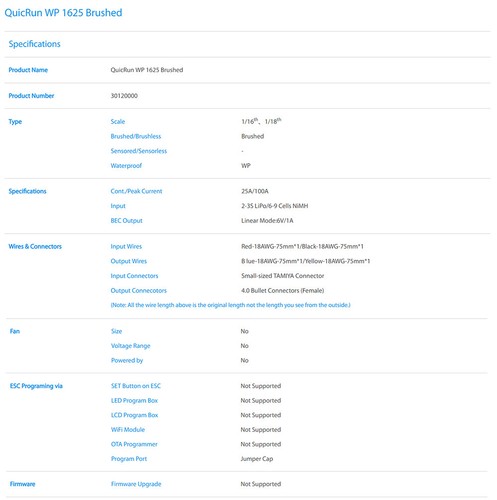The image size is (497, 500).
Task: Select the Fan Voltage Range label
Action: [x=131, y=346]
